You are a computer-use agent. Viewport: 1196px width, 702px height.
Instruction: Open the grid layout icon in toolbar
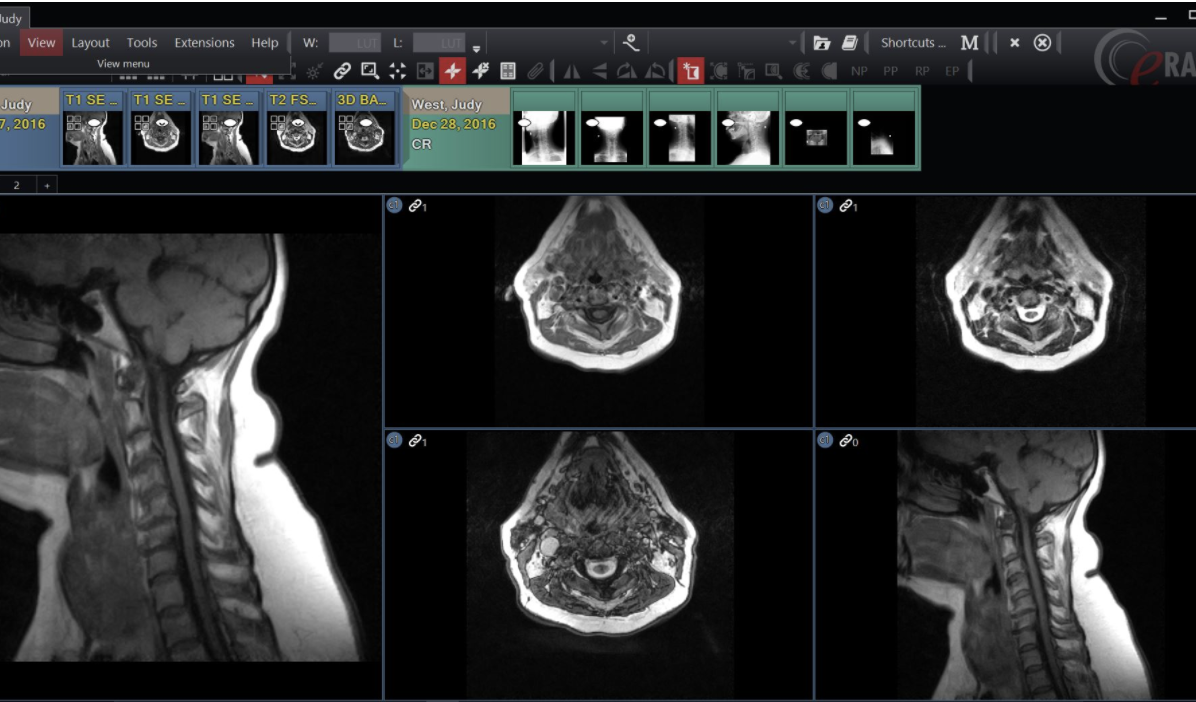(x=509, y=72)
